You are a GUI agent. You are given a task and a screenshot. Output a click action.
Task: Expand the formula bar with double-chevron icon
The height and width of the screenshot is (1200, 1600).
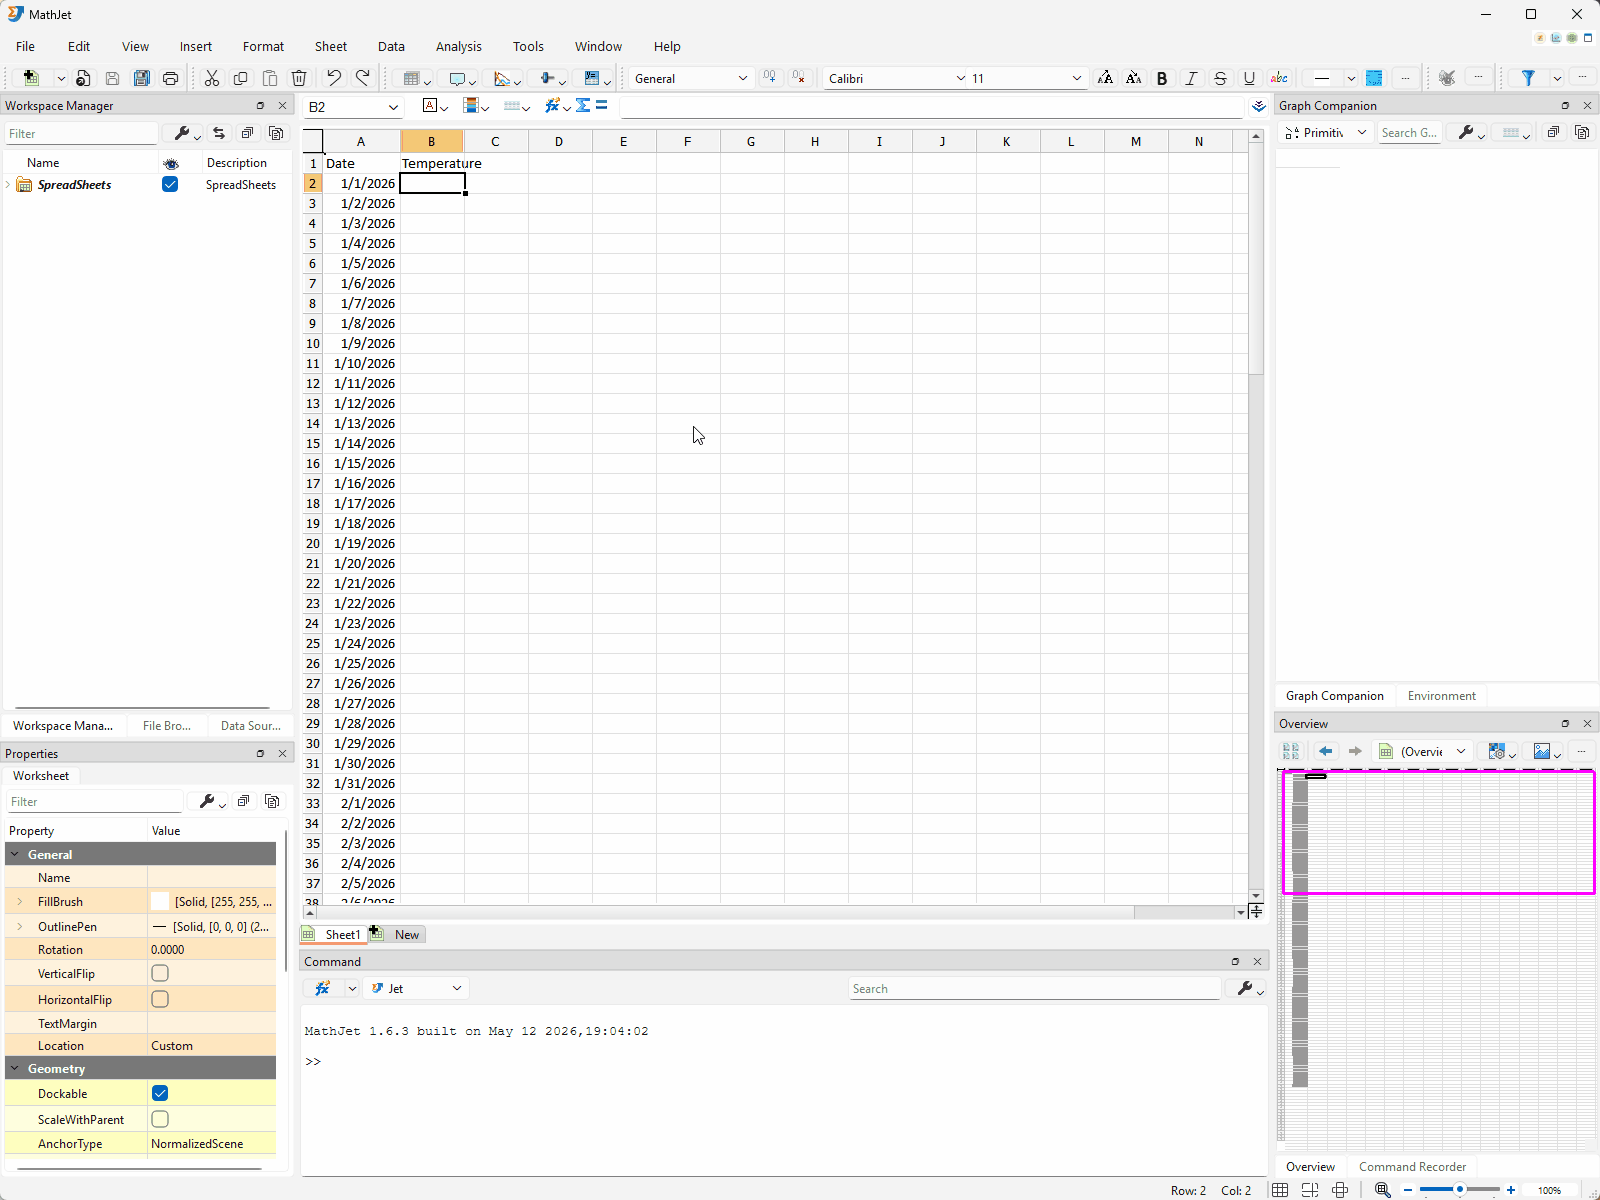coord(1259,106)
